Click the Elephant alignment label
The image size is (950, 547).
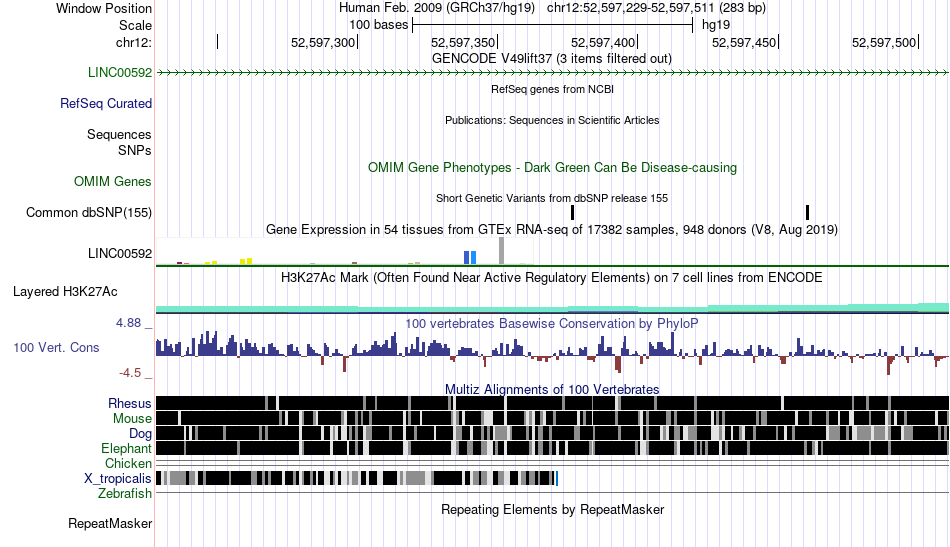pos(126,449)
